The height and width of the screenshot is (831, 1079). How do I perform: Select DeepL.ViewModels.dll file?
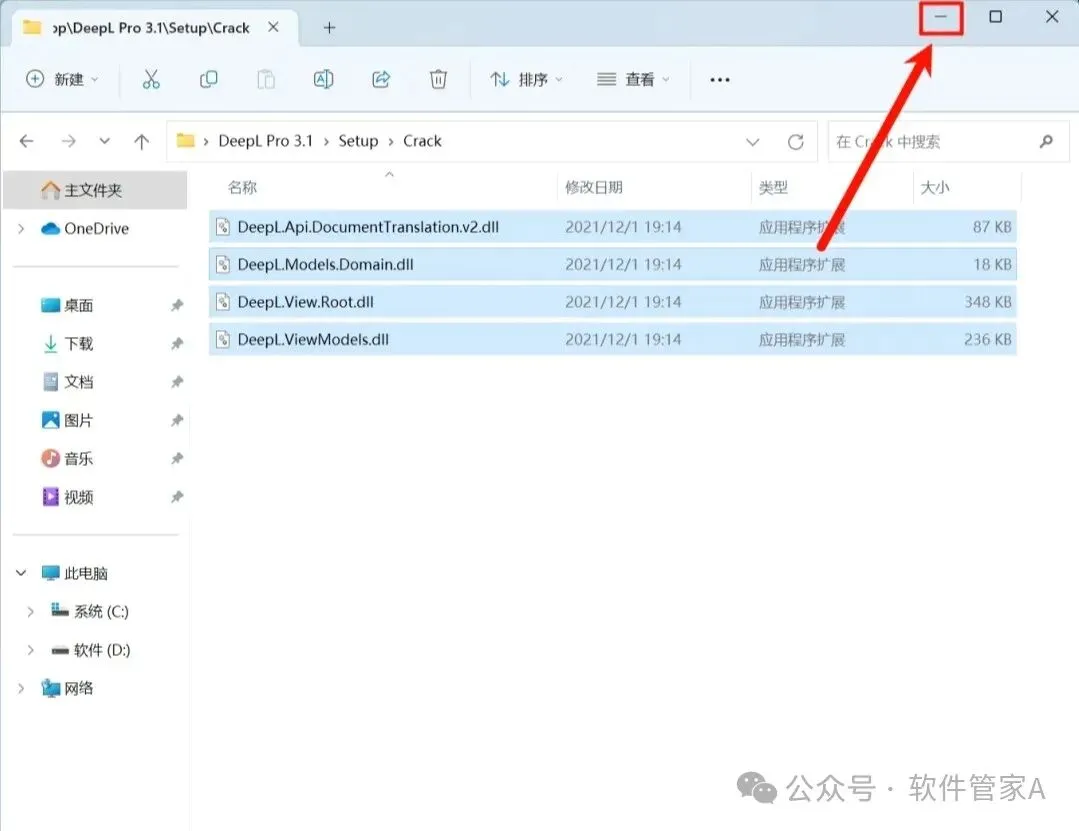[612, 339]
